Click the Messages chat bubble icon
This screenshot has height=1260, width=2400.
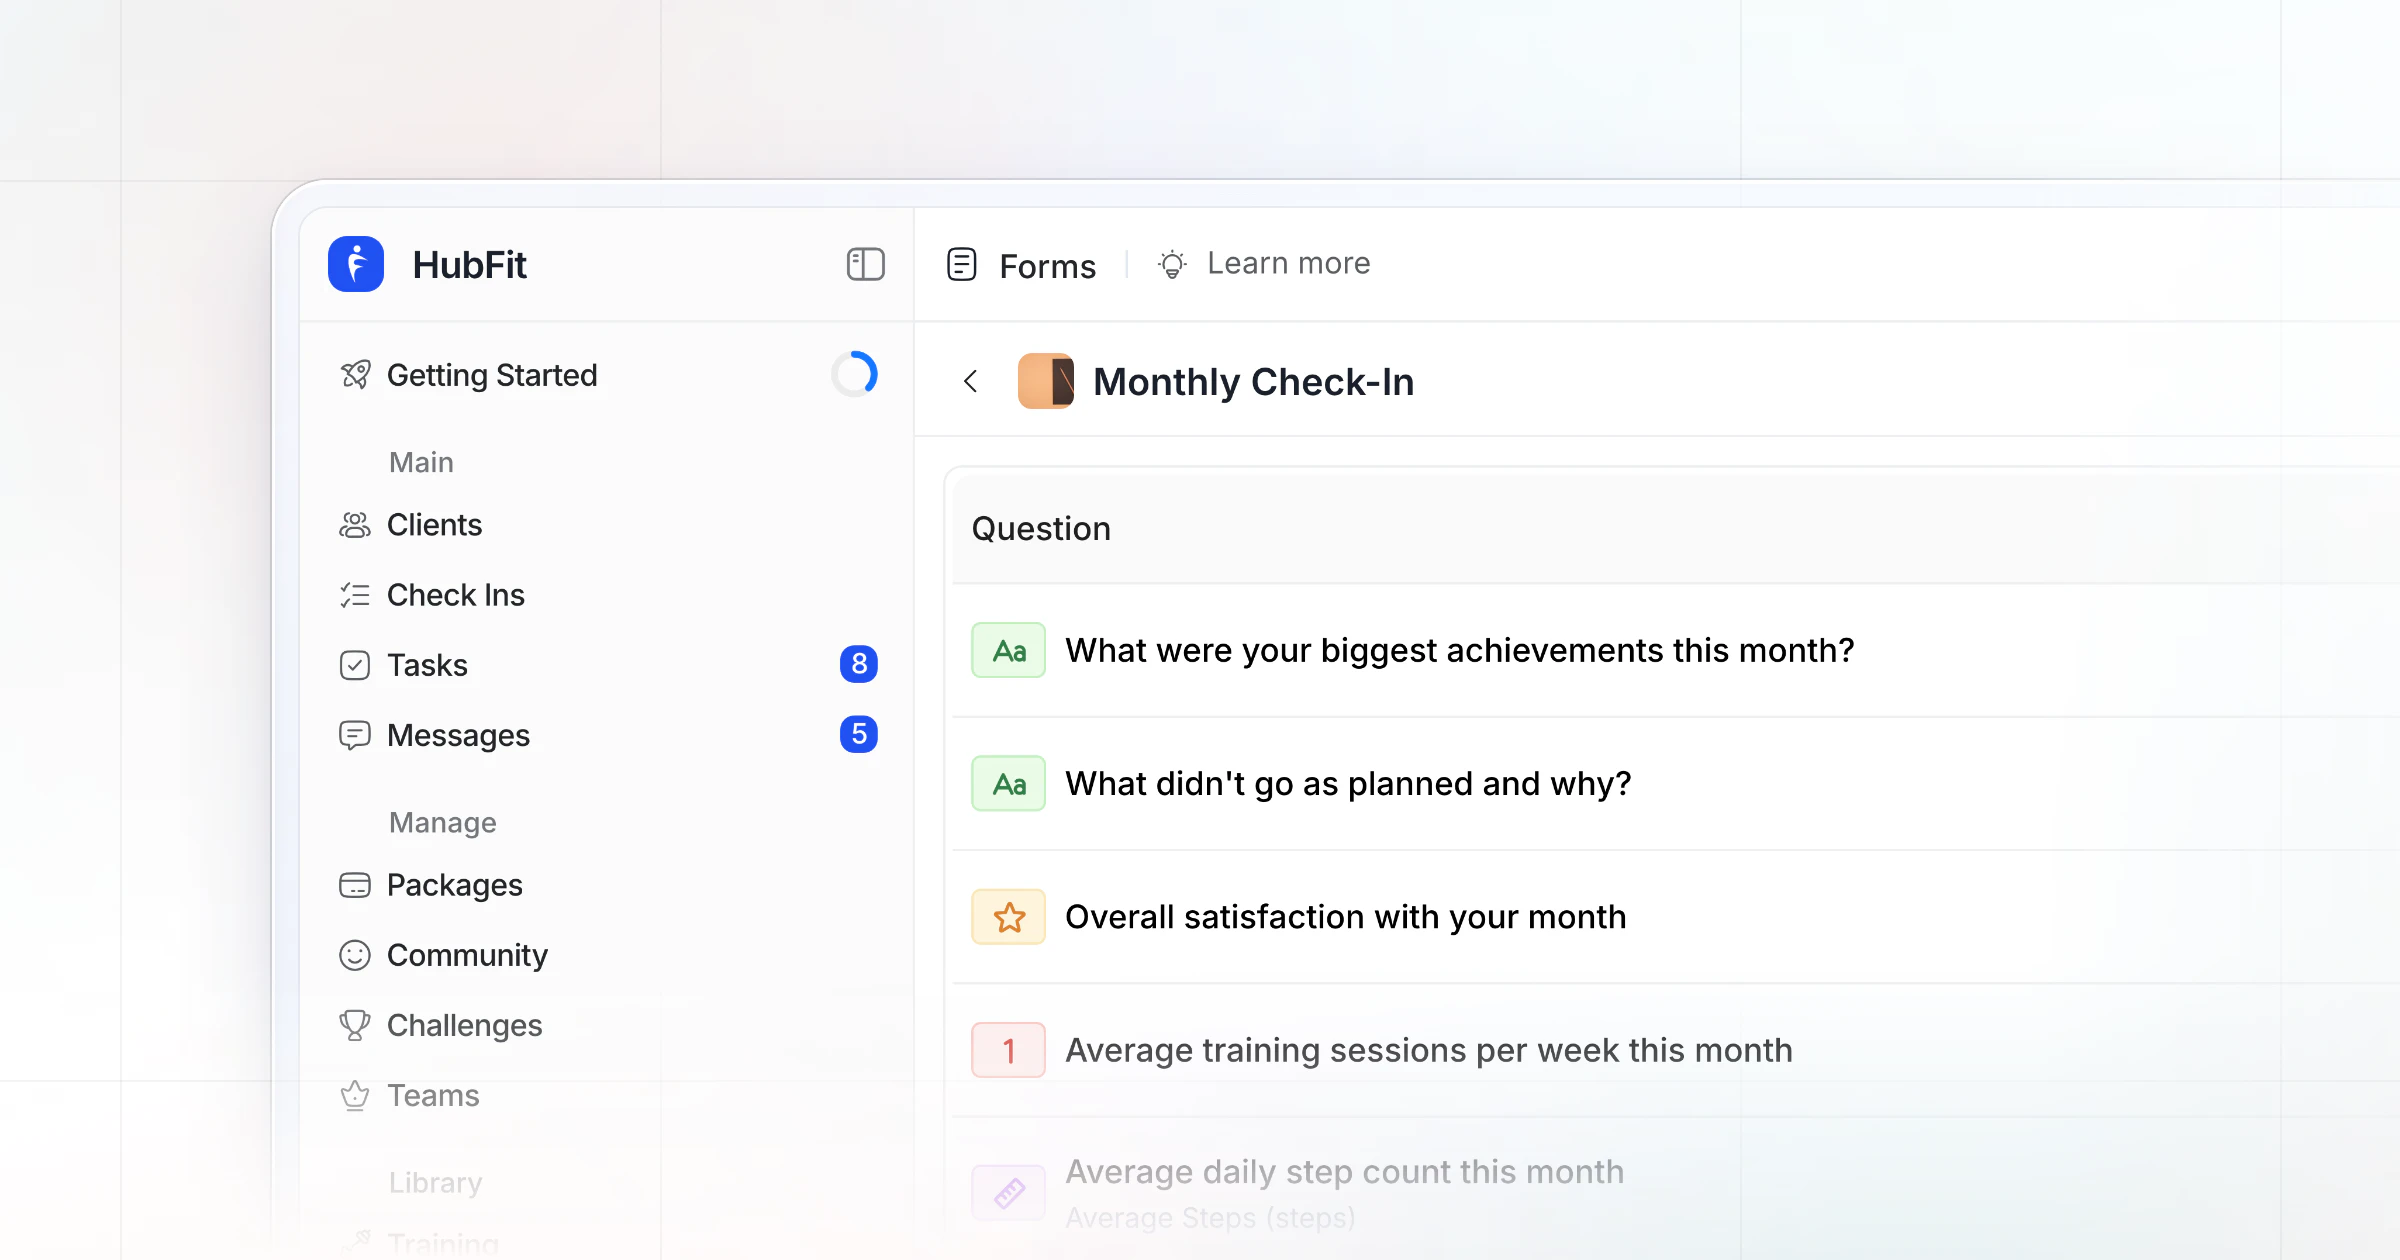355,735
